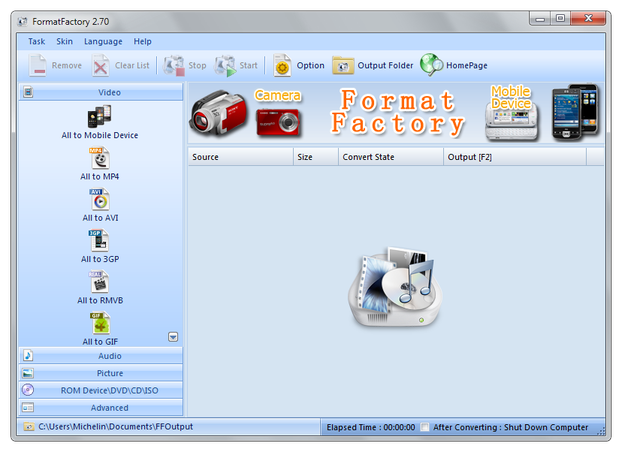Select the All to MP4 icon
The width and height of the screenshot is (625, 455).
pos(100,158)
